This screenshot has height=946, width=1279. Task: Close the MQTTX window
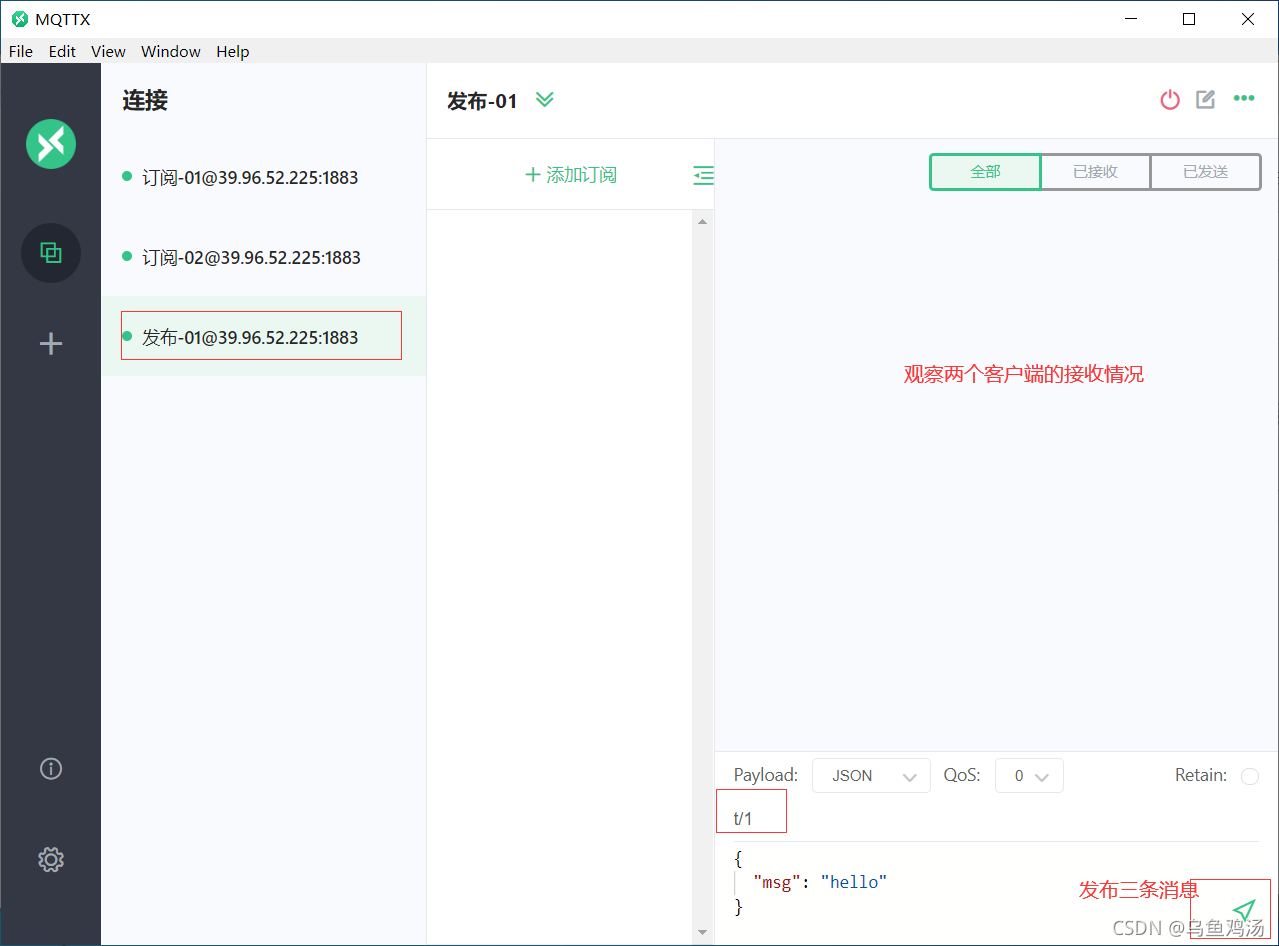pos(1248,19)
